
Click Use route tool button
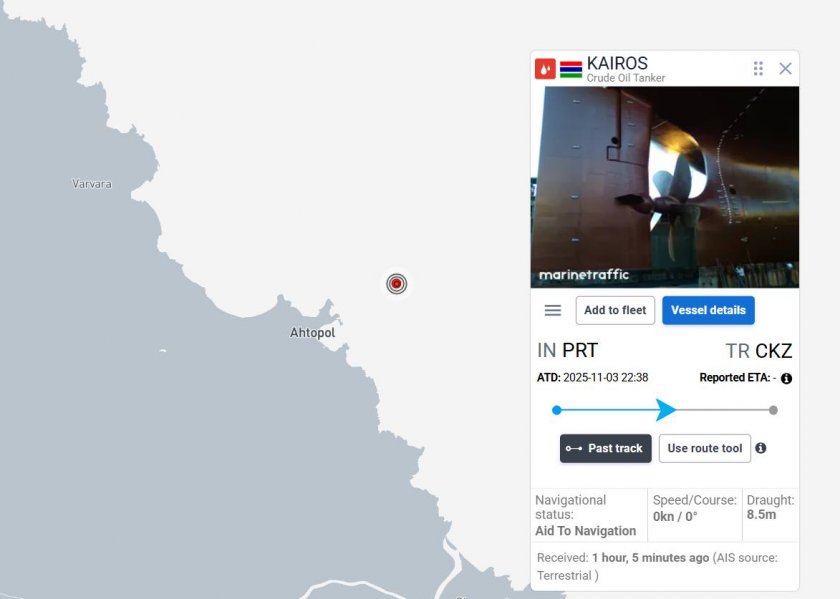coord(704,448)
